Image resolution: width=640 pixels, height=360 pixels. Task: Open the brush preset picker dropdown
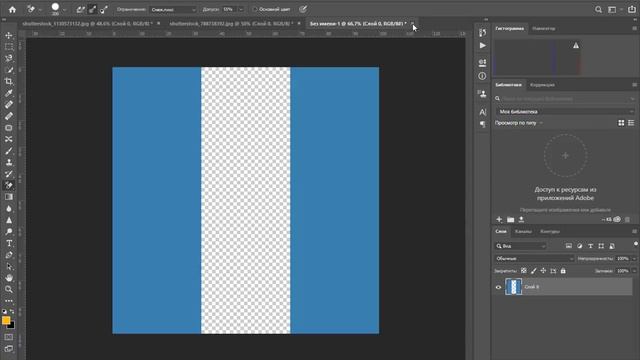(64, 9)
